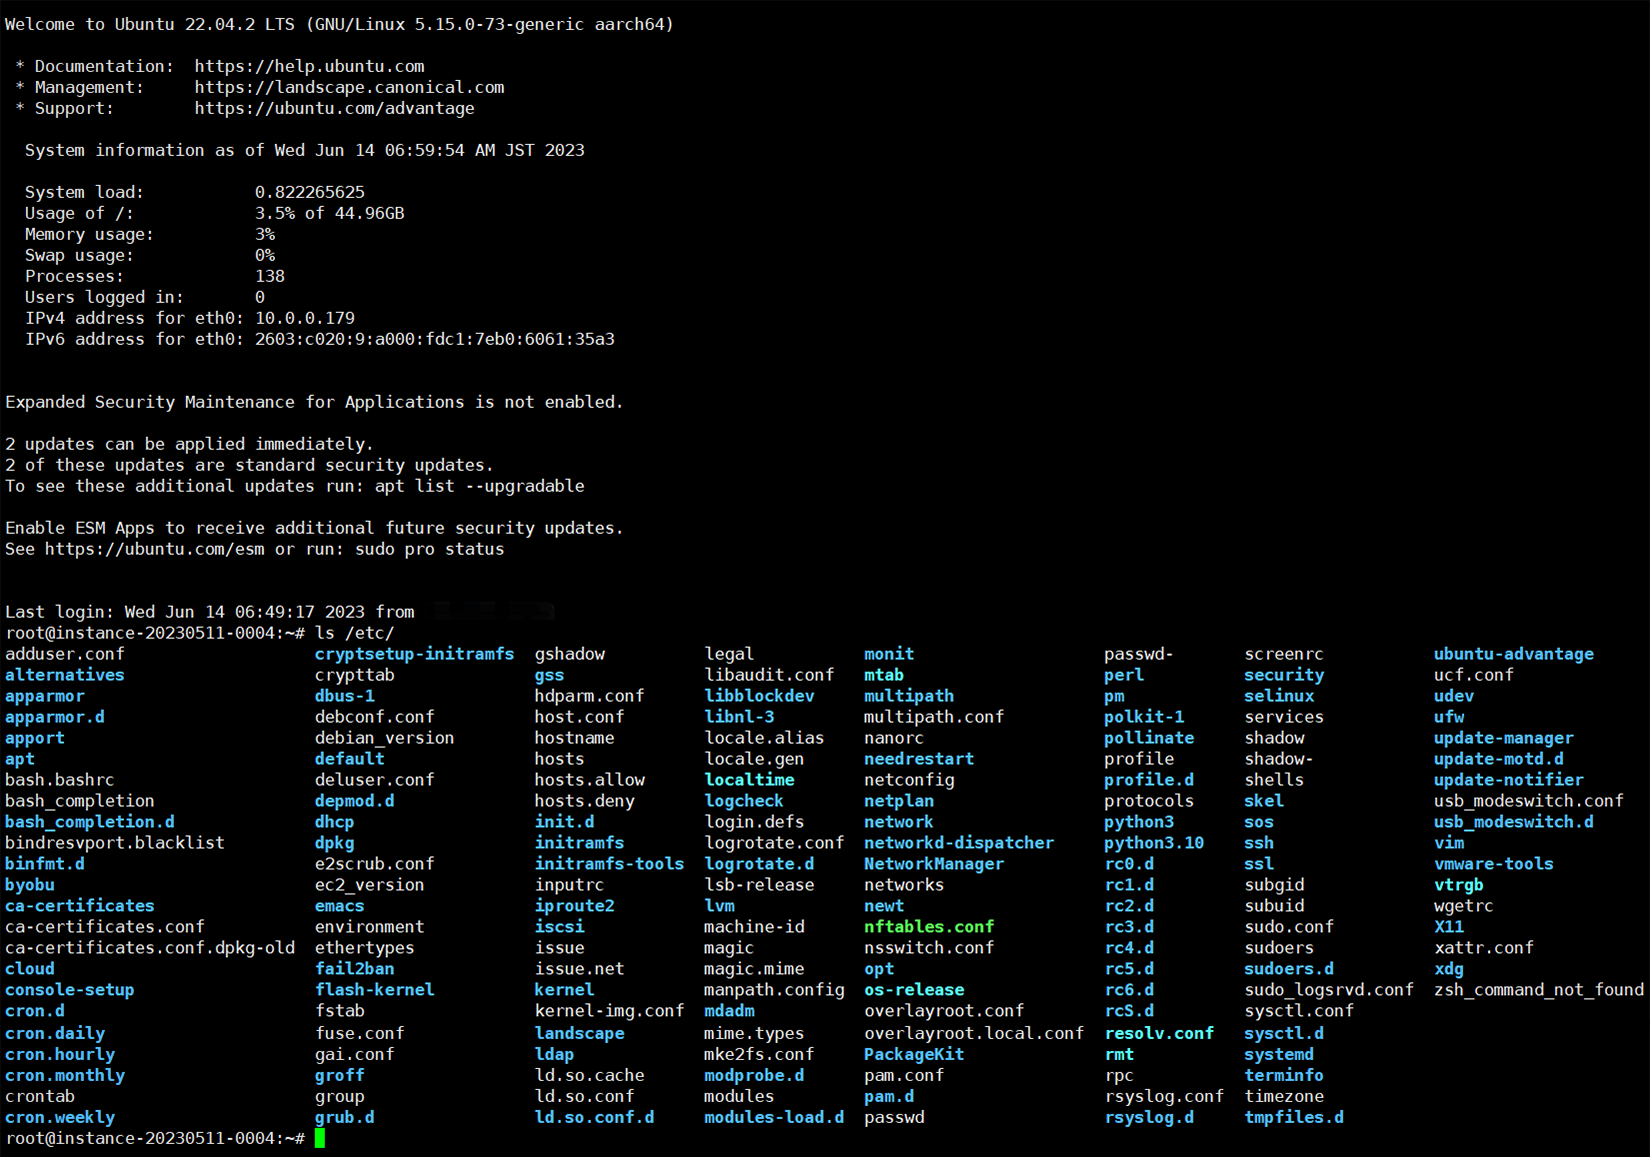
Task: Click the resolv.conf symlink entry
Action: pyautogui.click(x=1159, y=1033)
